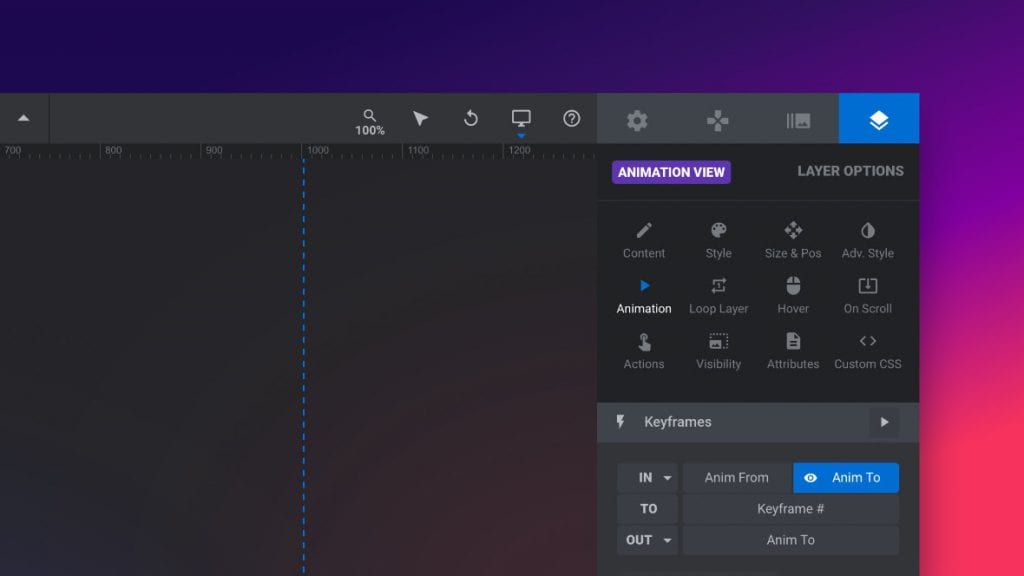The image size is (1024, 576).
Task: Open the Custom CSS code section
Action: (x=868, y=351)
